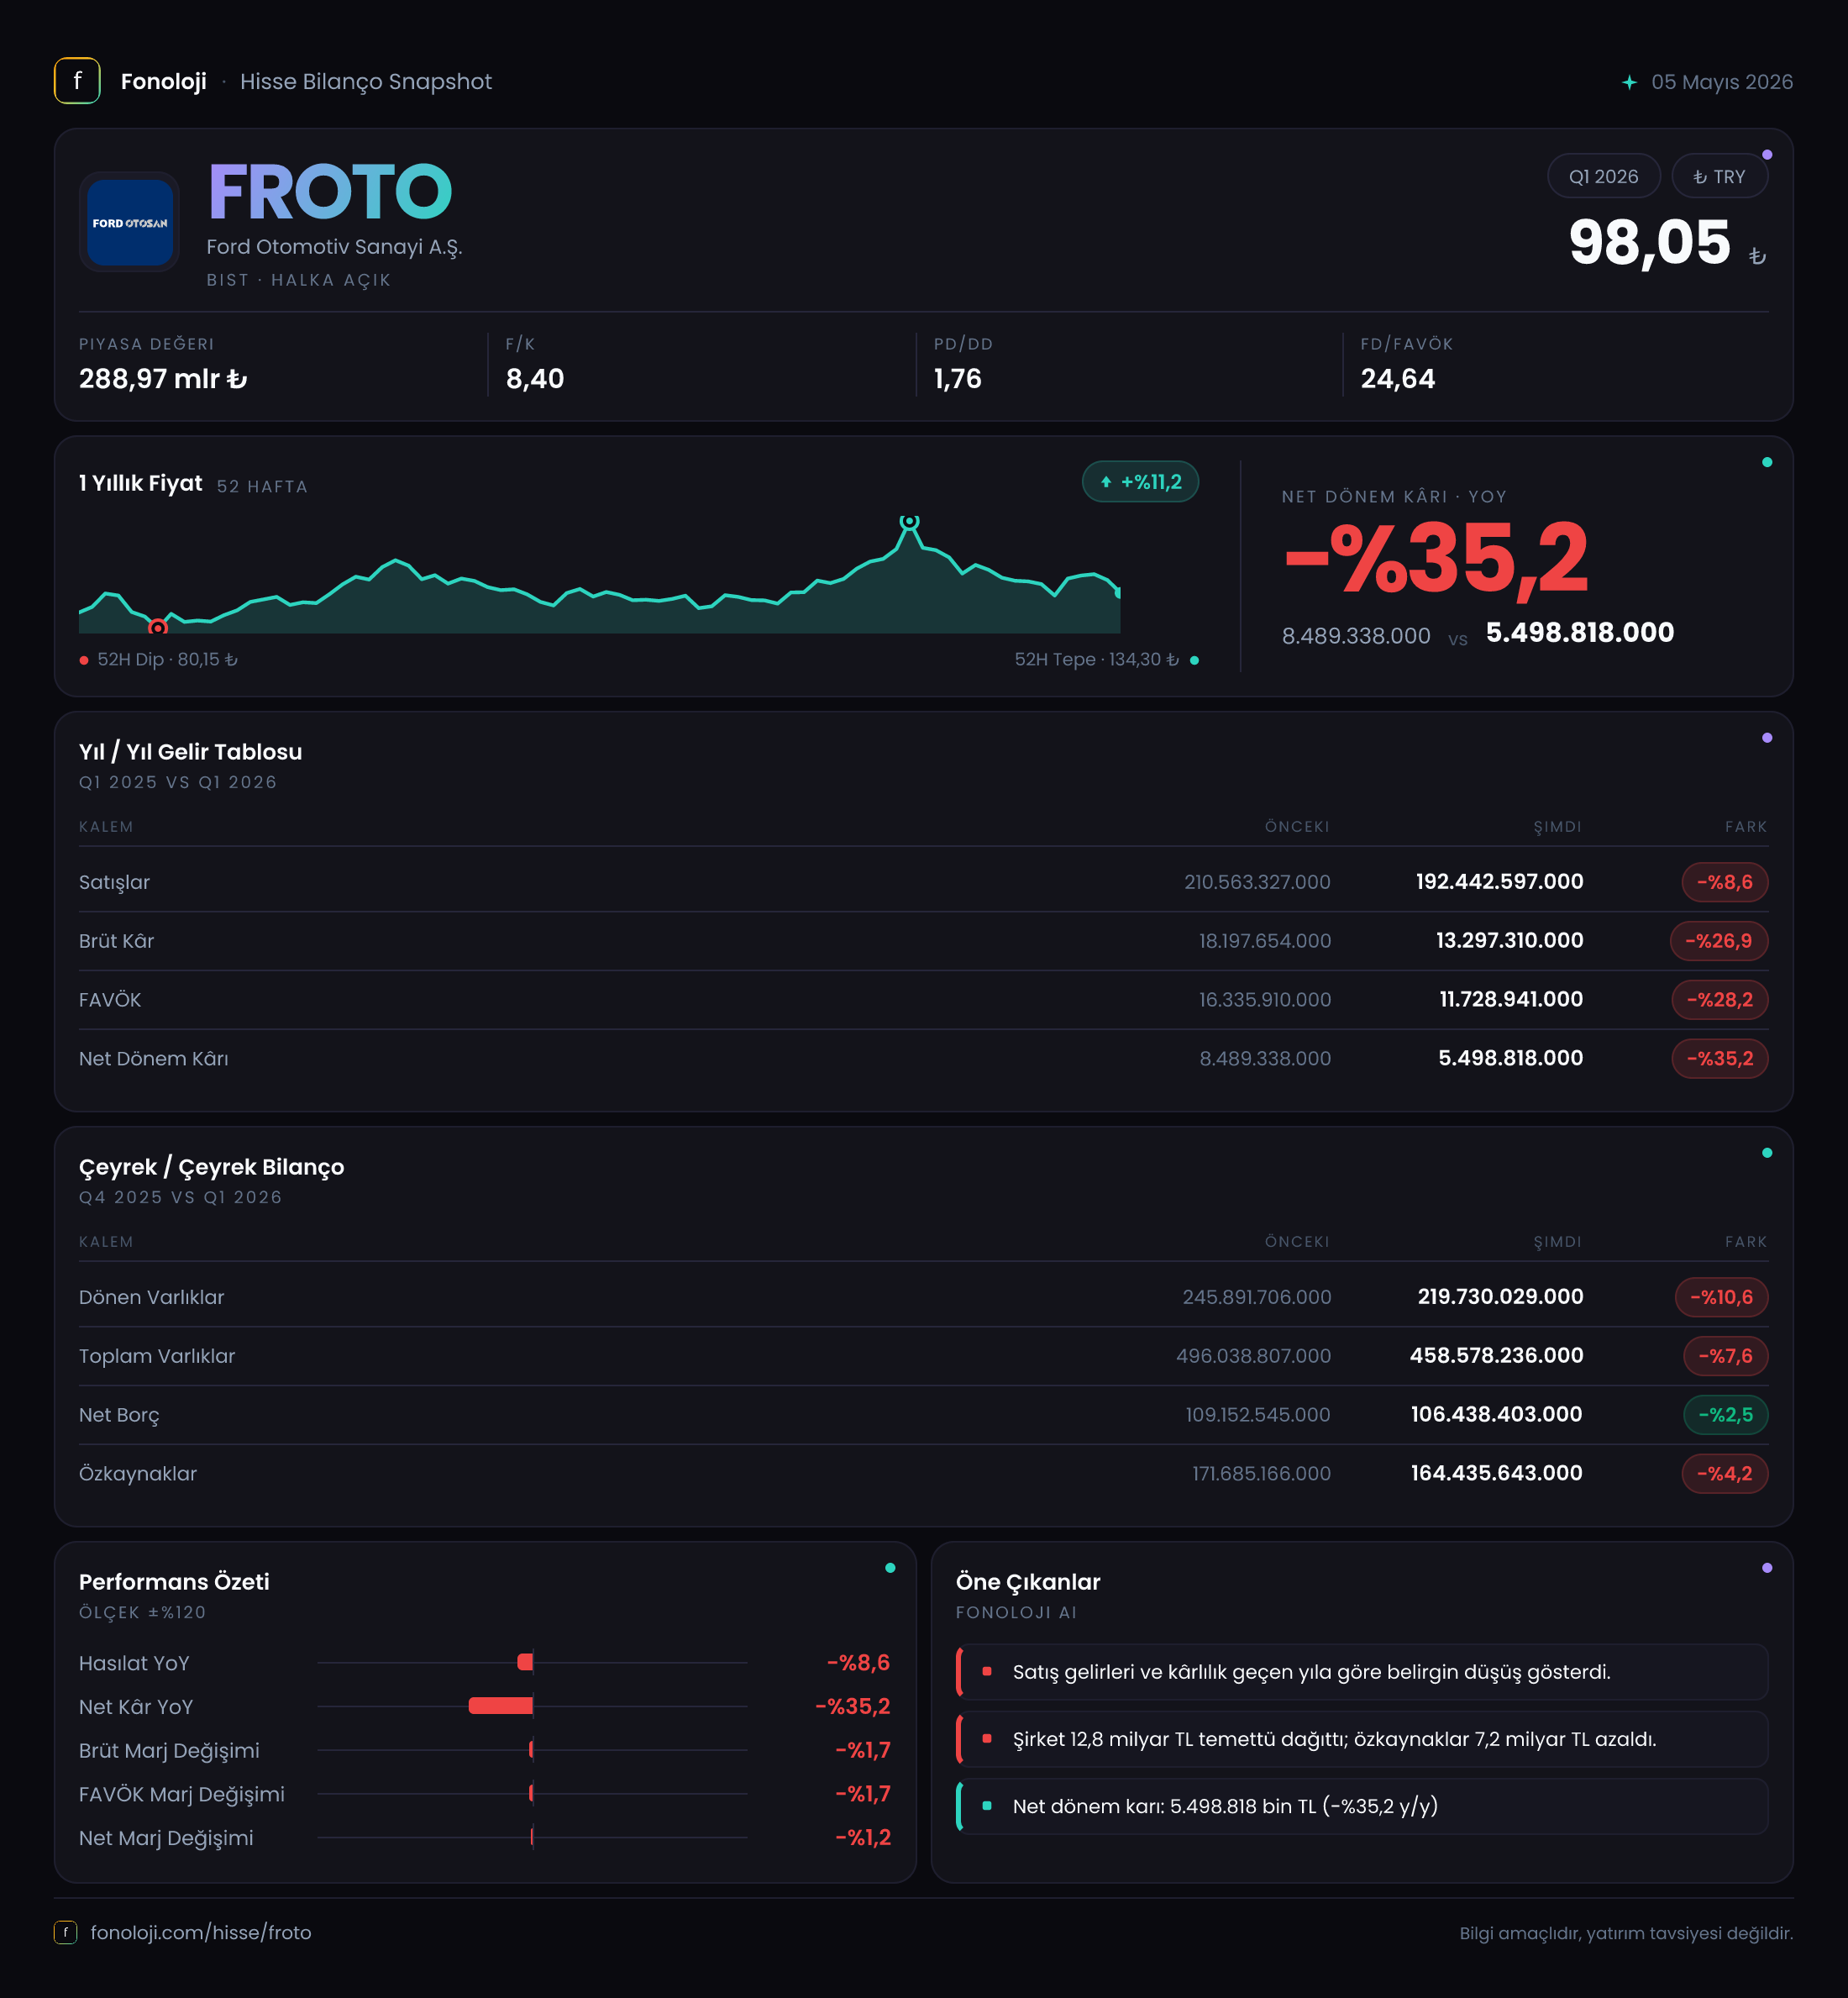Select the teal 52-week high marker on the chart

click(x=909, y=521)
